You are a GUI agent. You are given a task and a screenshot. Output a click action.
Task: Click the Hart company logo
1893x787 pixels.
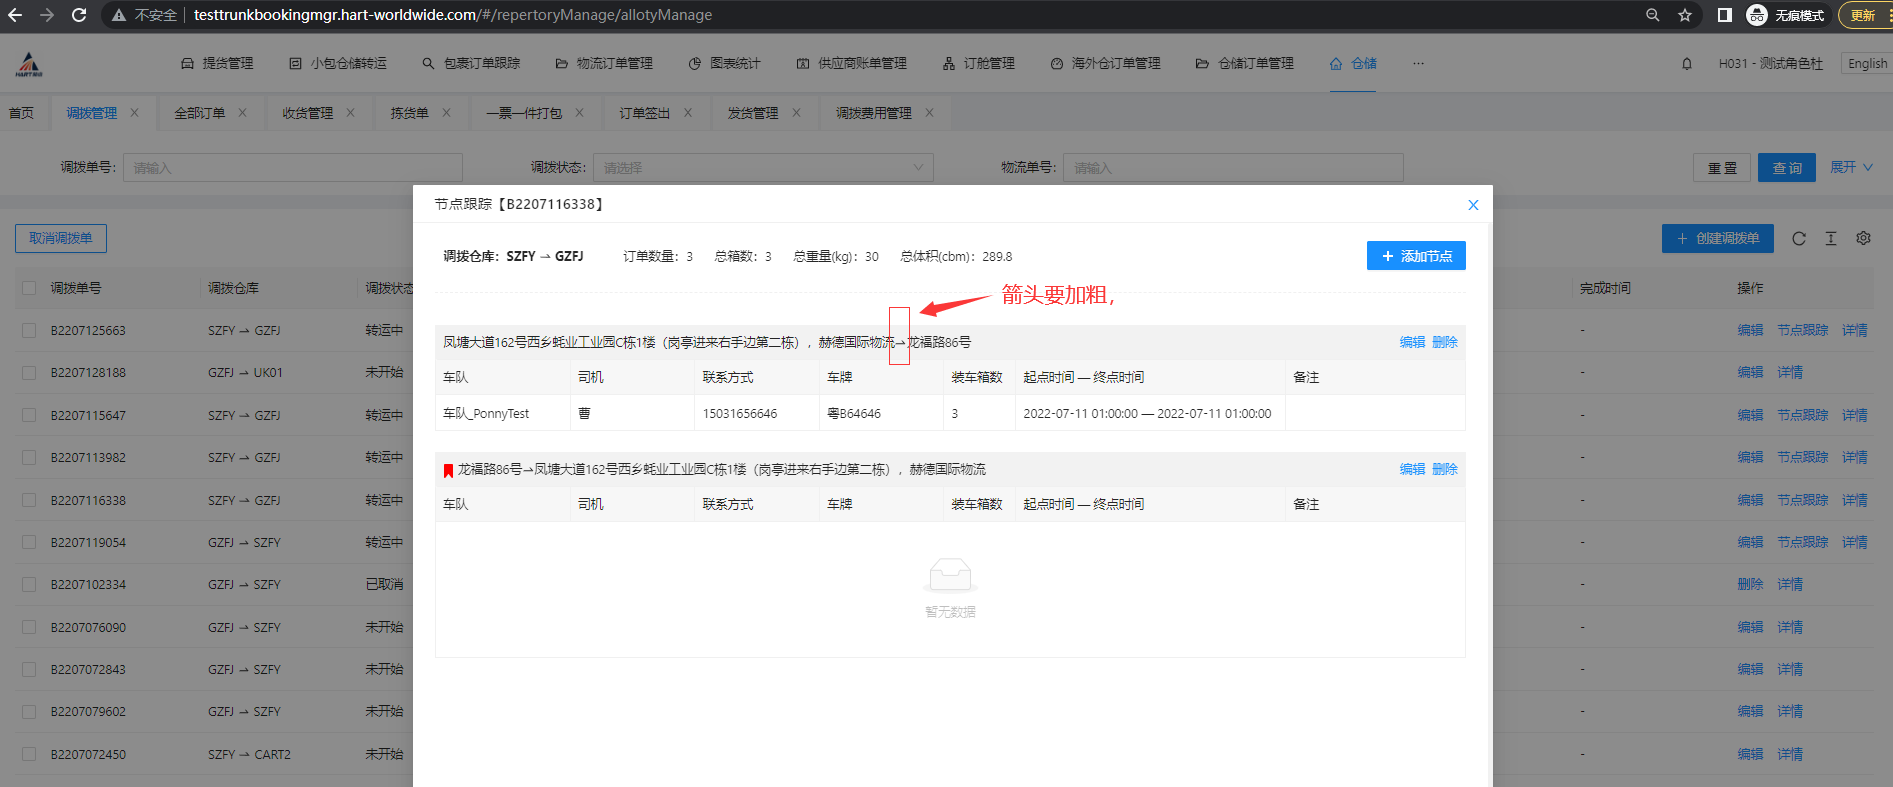pyautogui.click(x=29, y=65)
